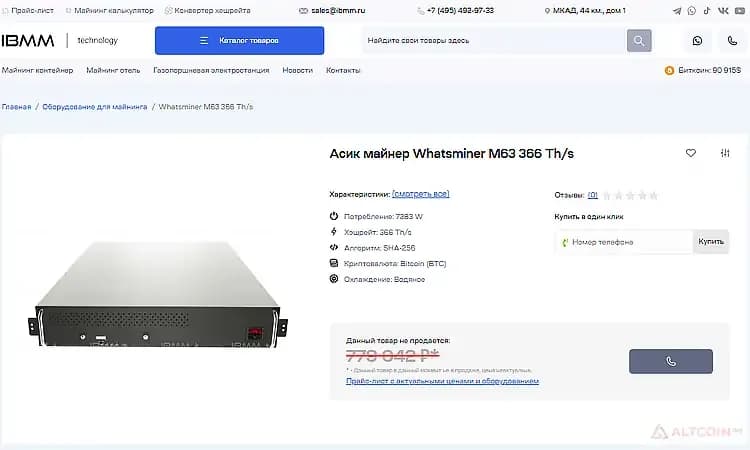
Task: Open the TikTok social icon
Action: (x=707, y=11)
